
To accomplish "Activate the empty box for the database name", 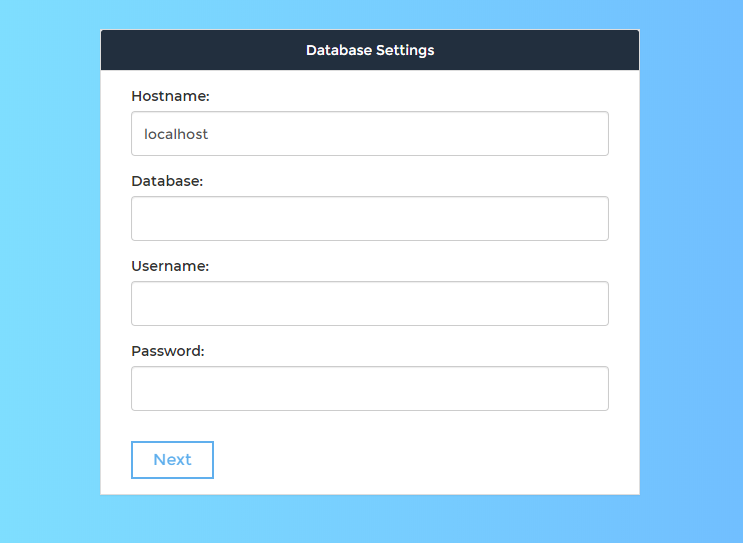I will pyautogui.click(x=369, y=219).
